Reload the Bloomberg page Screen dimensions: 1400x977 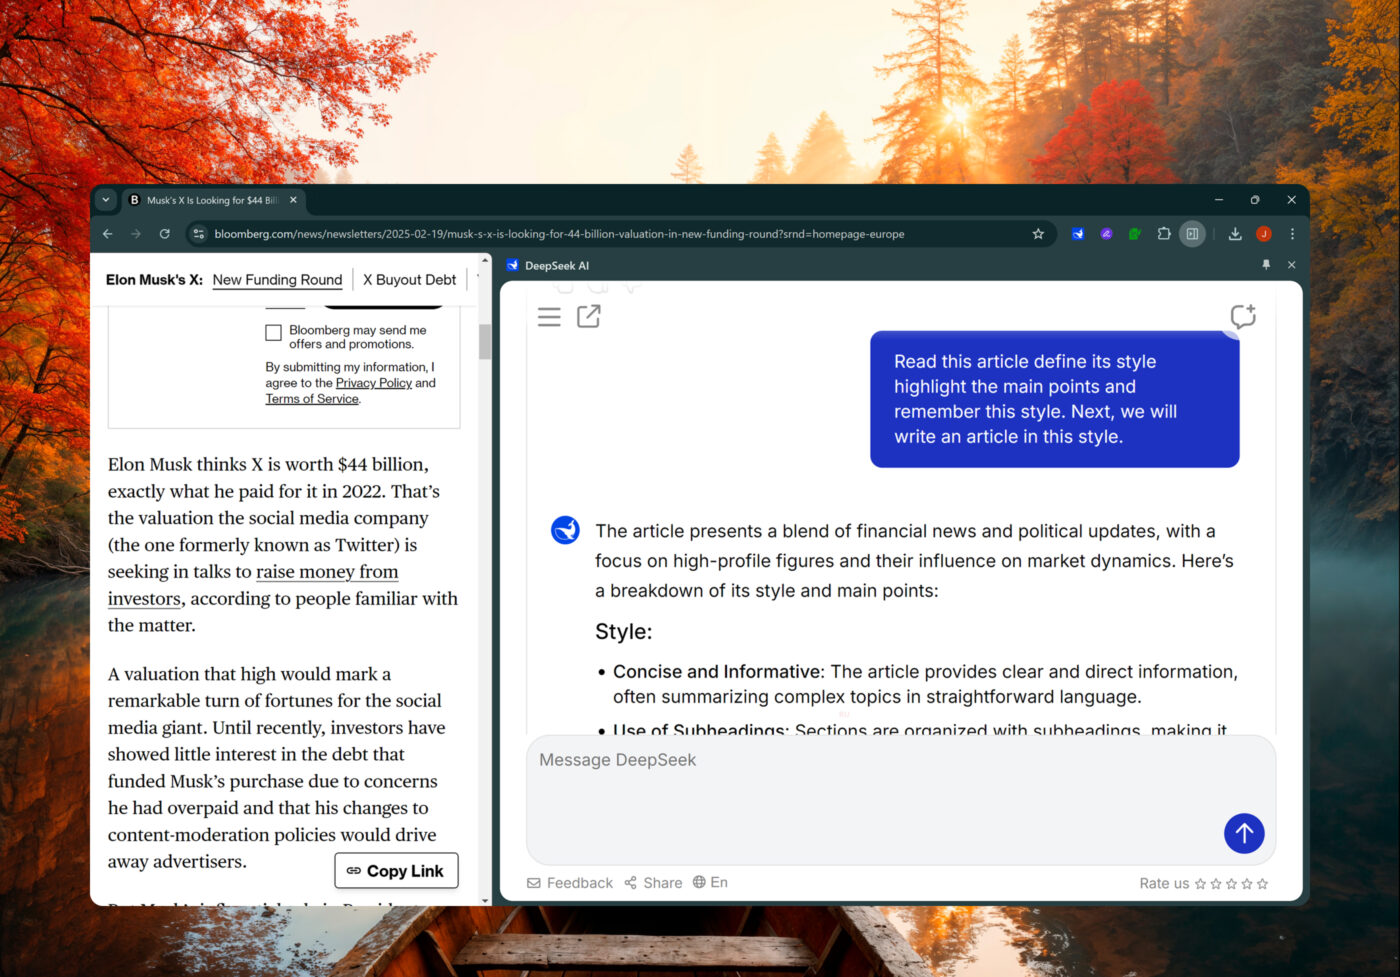(x=165, y=234)
